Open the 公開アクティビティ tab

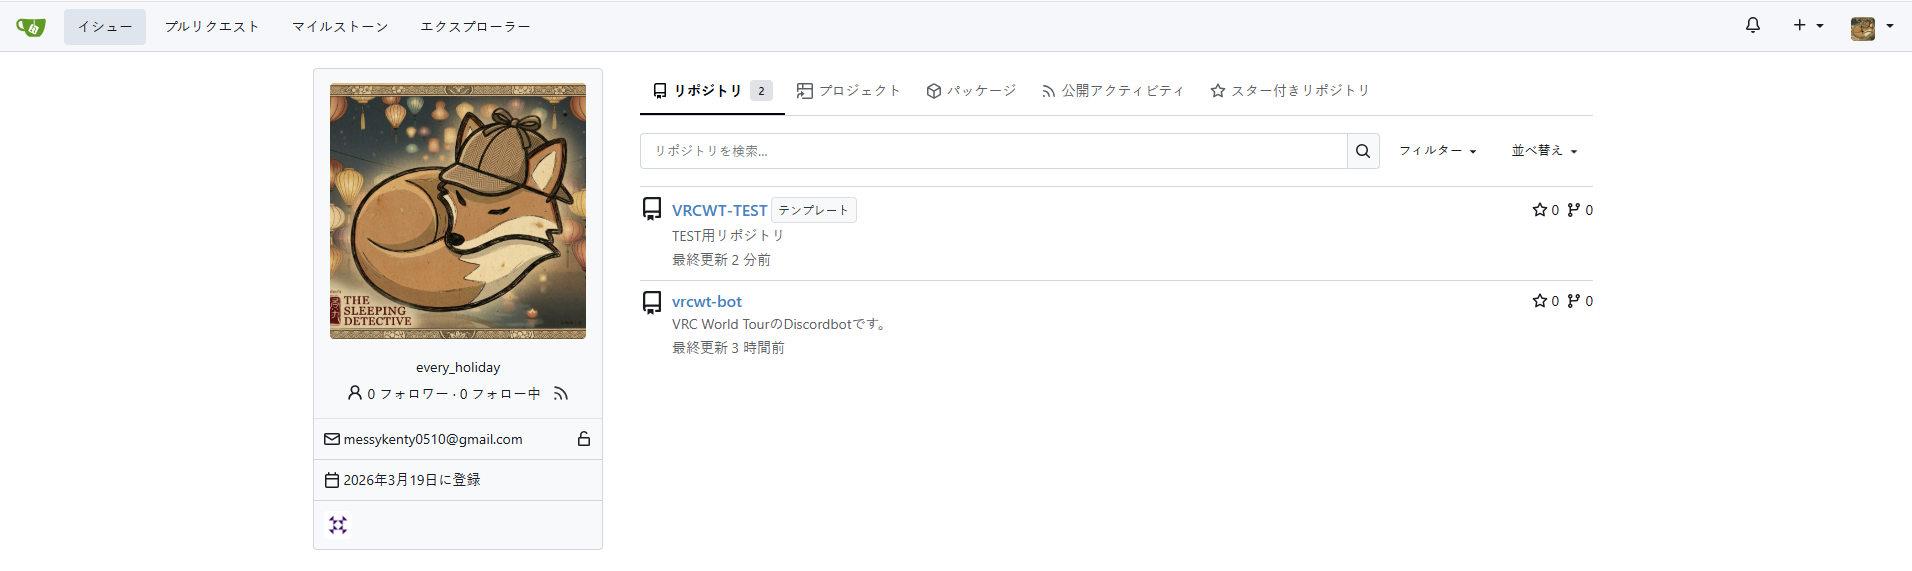pyautogui.click(x=1112, y=91)
